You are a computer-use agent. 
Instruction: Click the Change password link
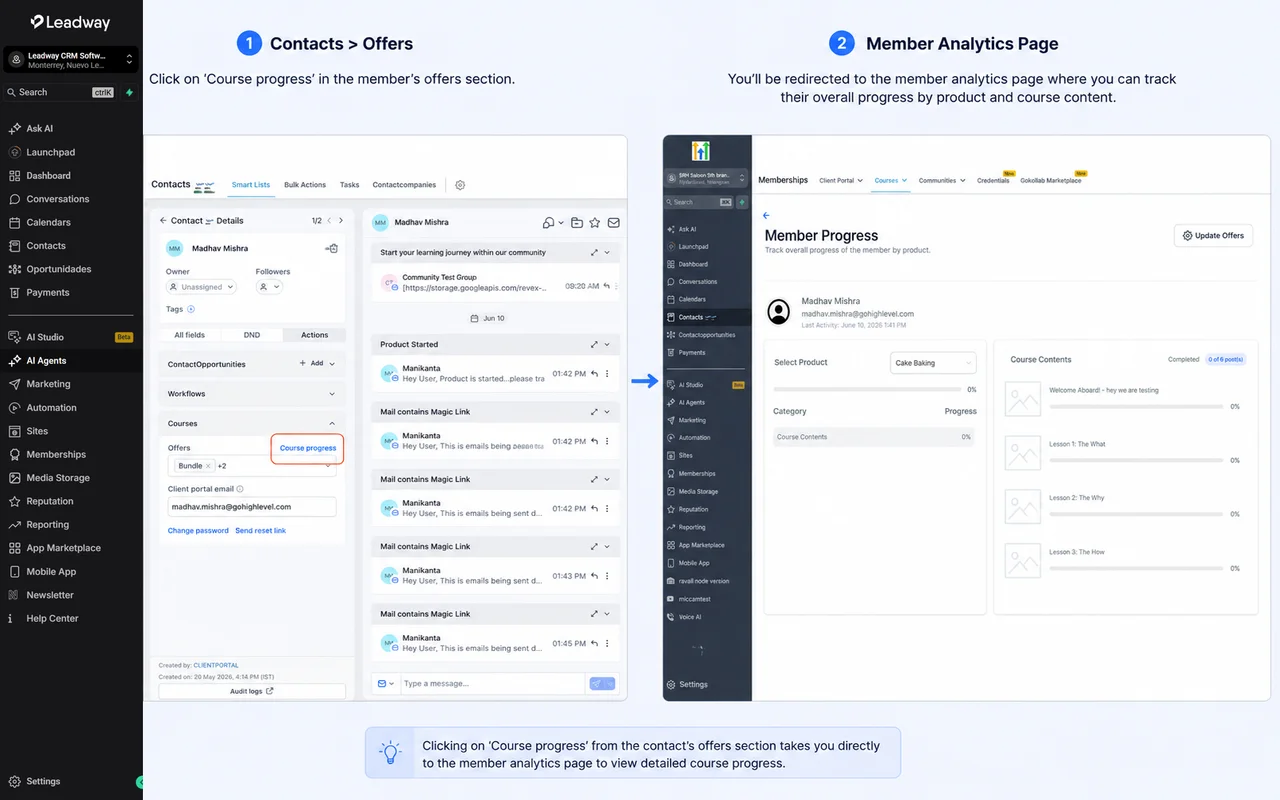pyautogui.click(x=198, y=531)
